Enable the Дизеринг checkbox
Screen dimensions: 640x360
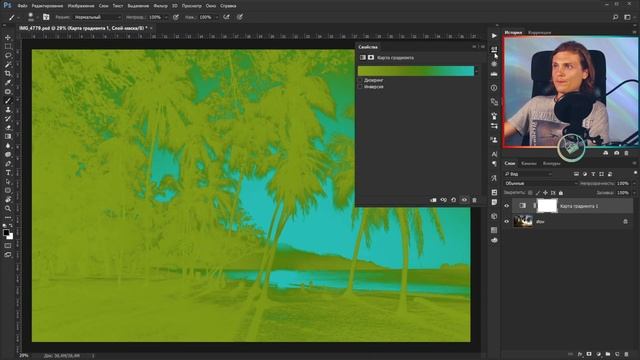pos(360,80)
